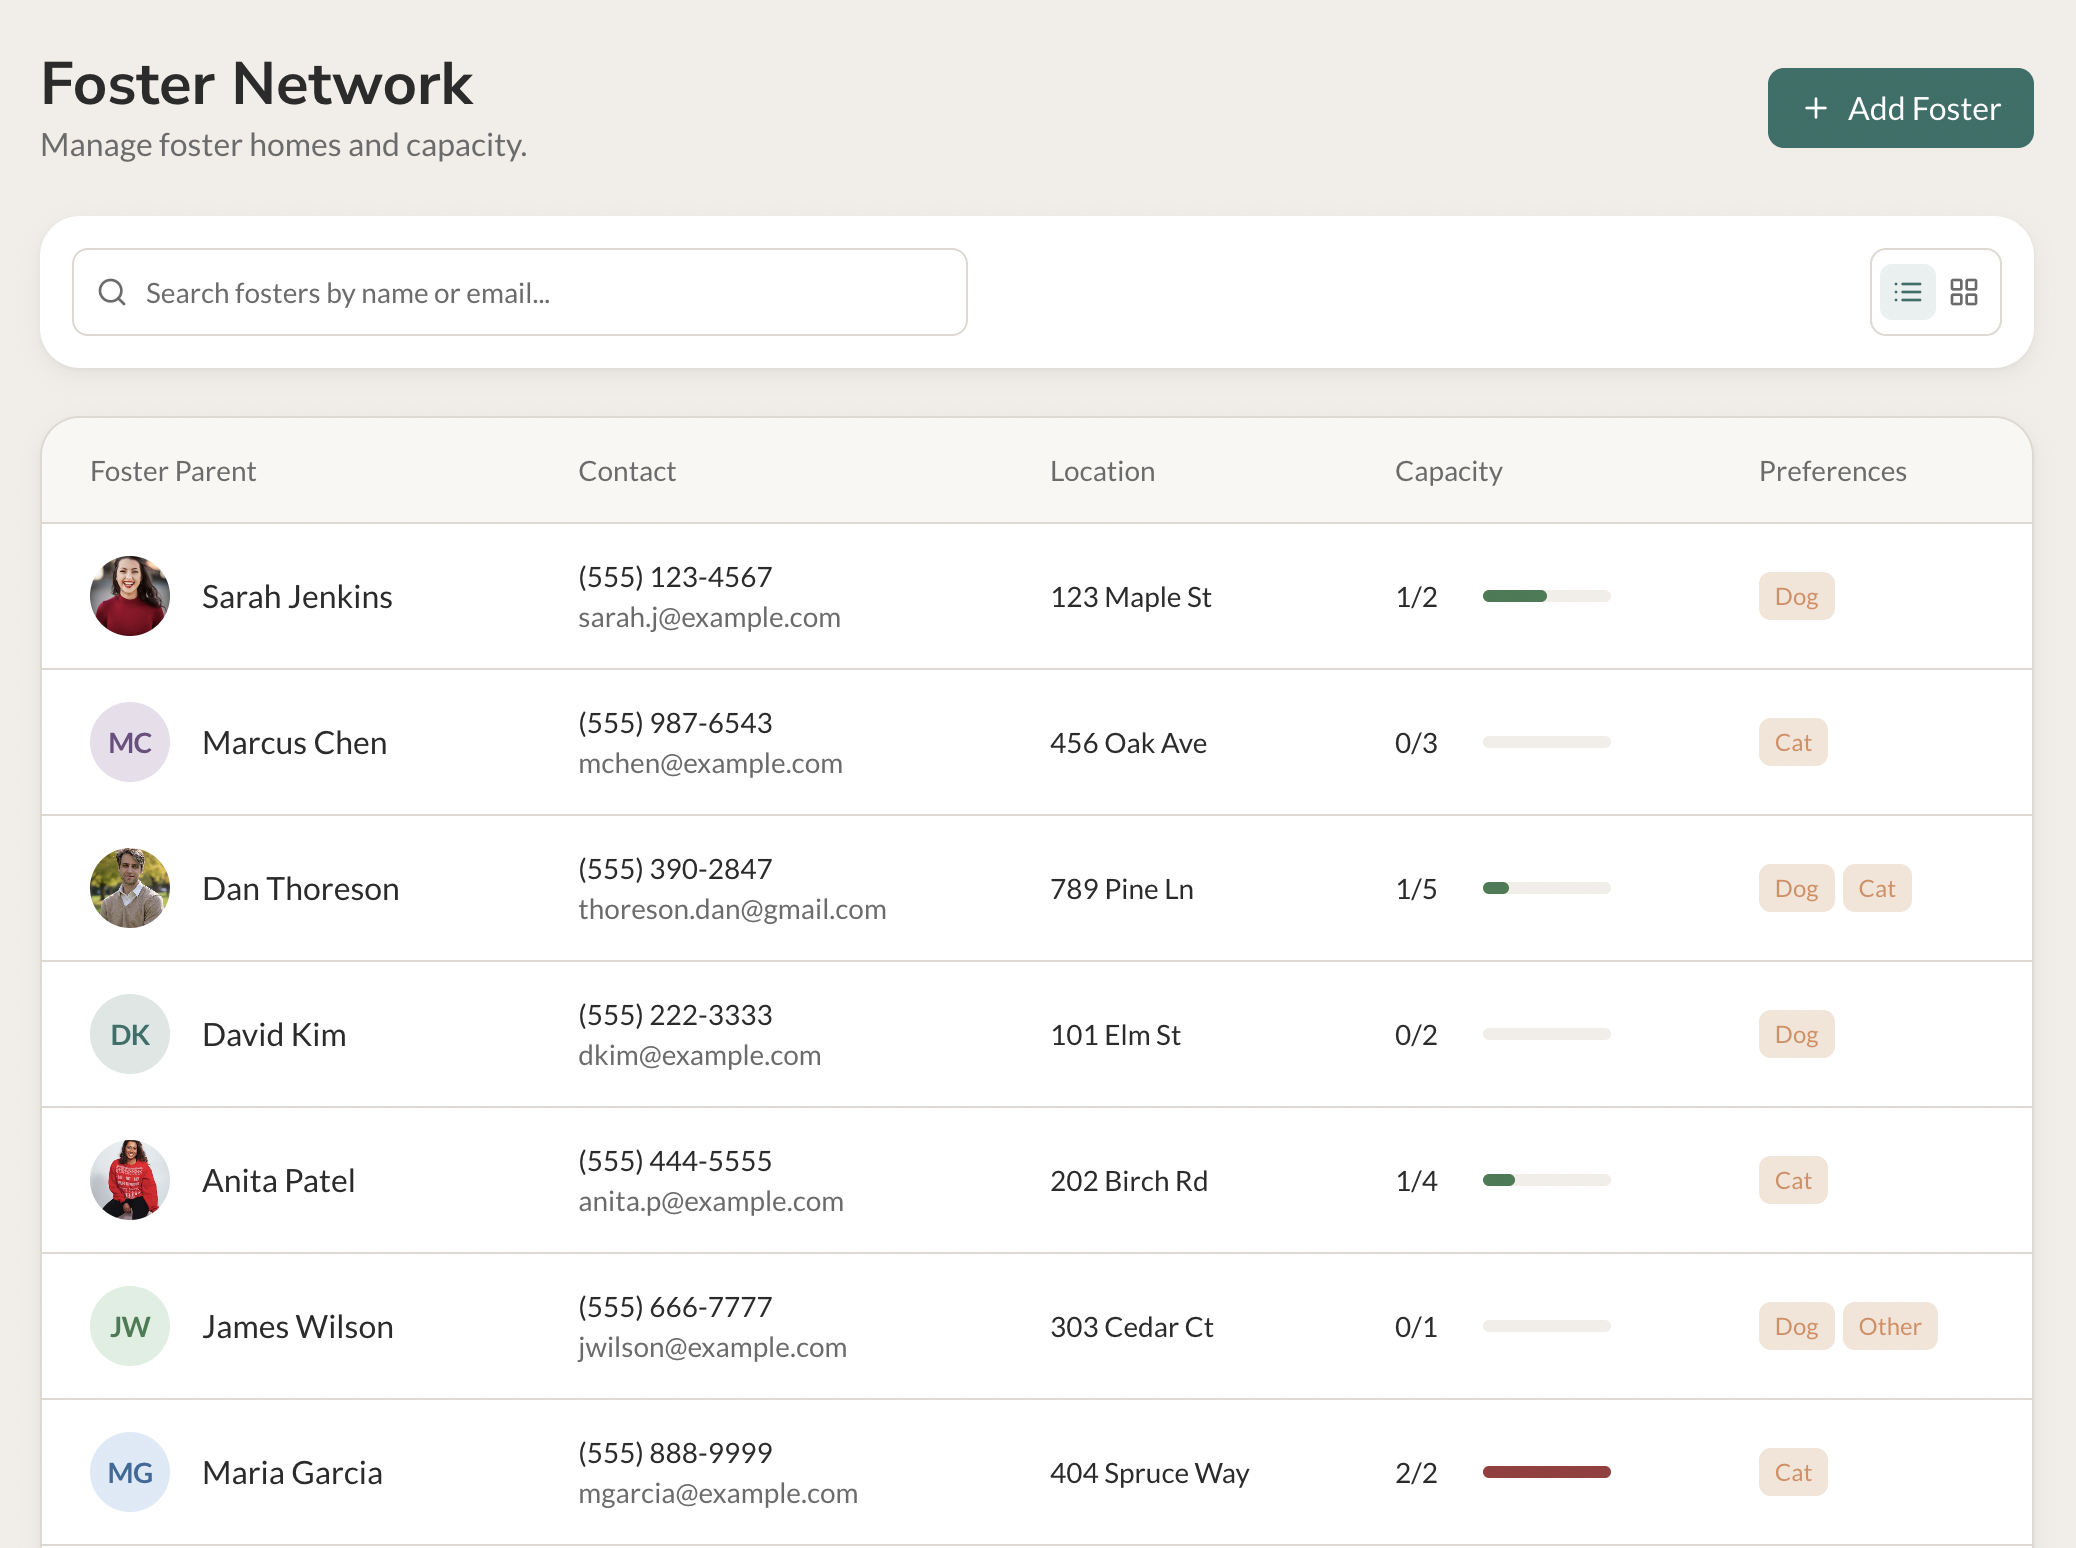Click the Cat tag for Maria Garcia
This screenshot has height=1548, width=2076.
[1793, 1472]
